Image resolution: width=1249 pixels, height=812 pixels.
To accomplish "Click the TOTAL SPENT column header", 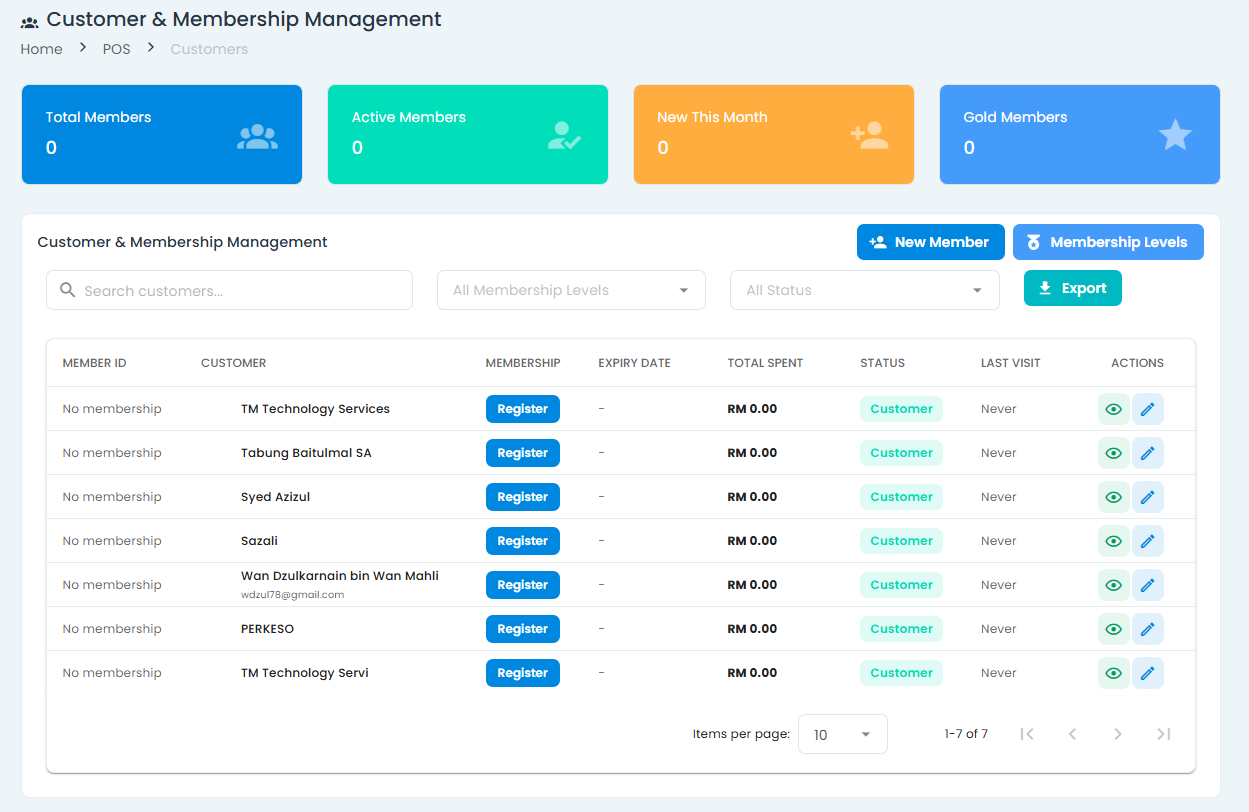I will tap(765, 363).
